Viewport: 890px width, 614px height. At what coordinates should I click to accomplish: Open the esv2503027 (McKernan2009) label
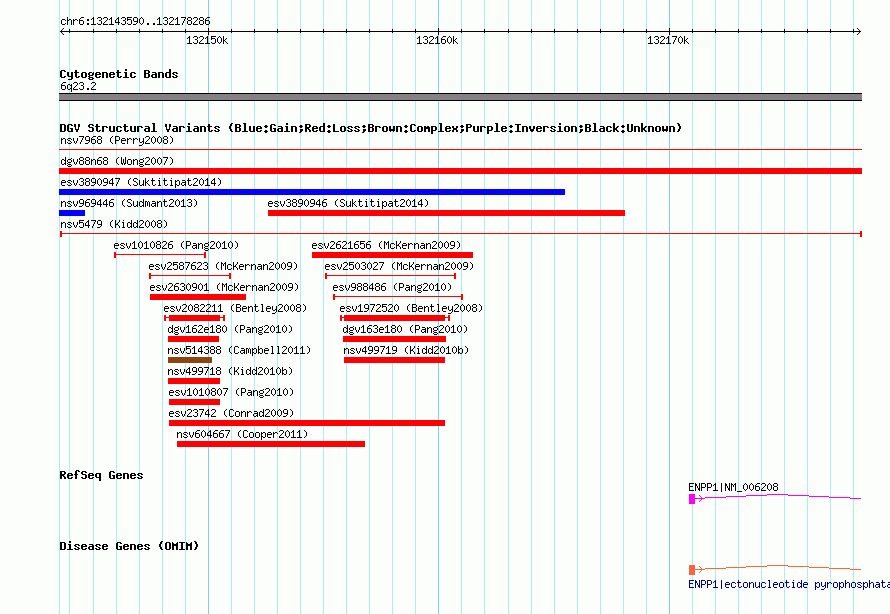(x=399, y=266)
